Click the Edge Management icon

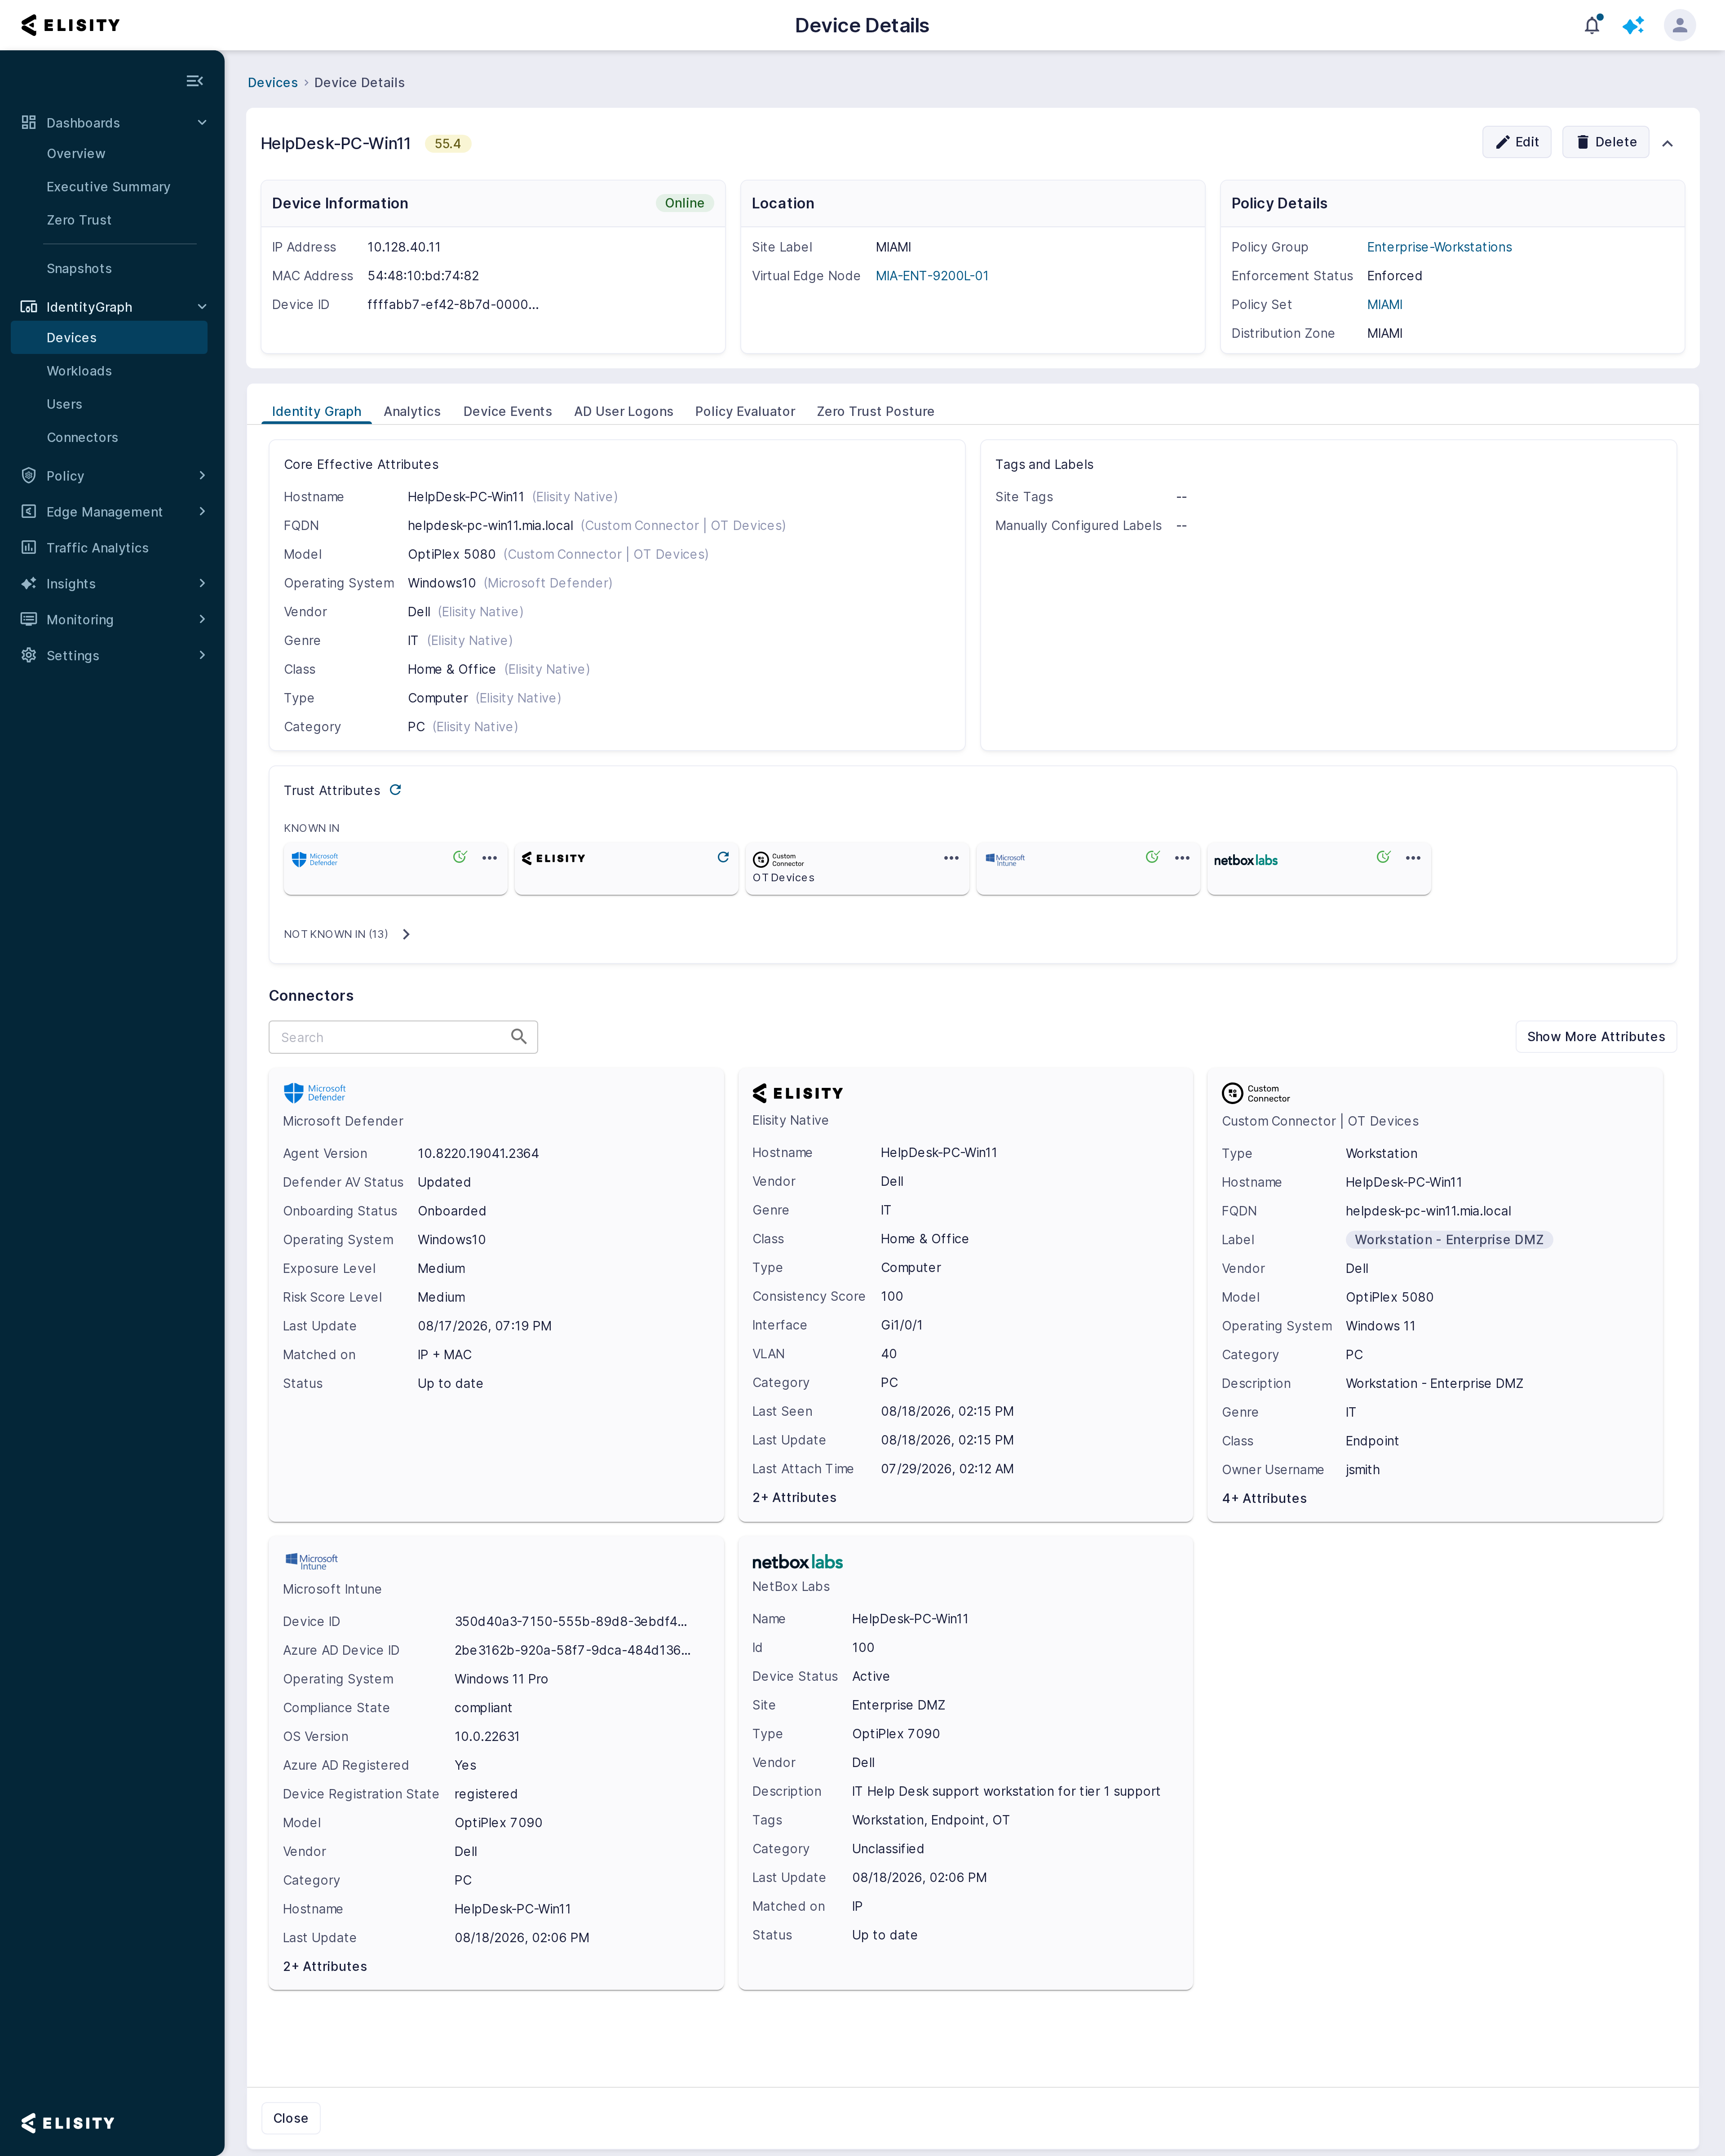[x=29, y=511]
